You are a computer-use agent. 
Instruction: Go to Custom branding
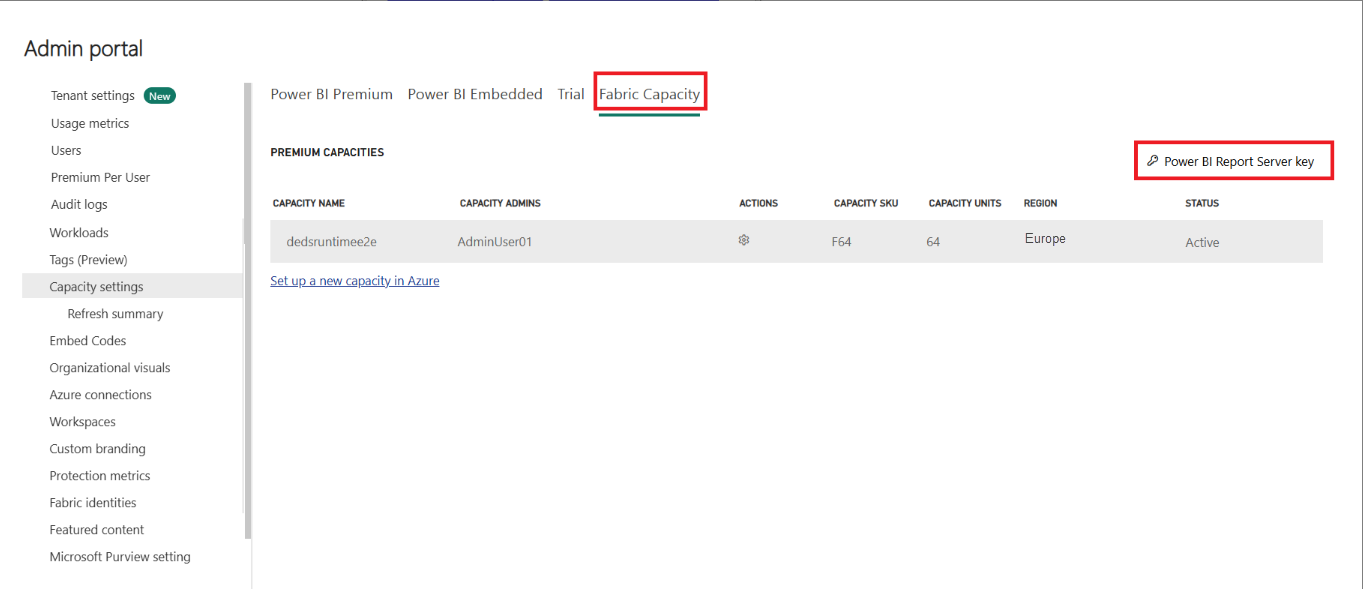pos(98,448)
